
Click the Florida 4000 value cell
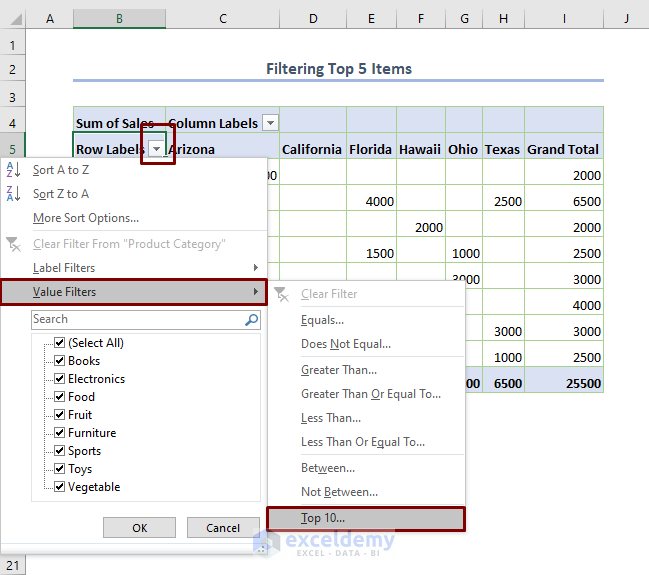click(371, 198)
